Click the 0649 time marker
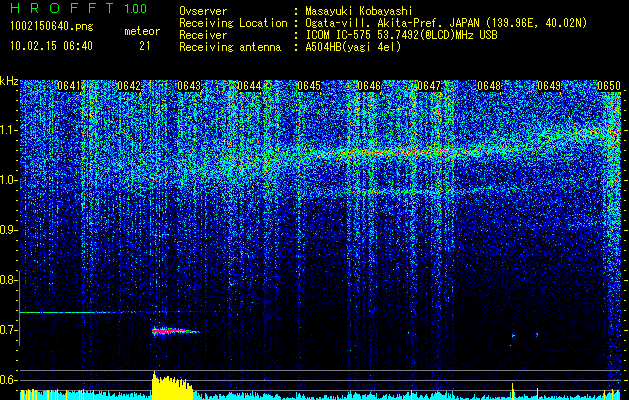 coord(549,86)
